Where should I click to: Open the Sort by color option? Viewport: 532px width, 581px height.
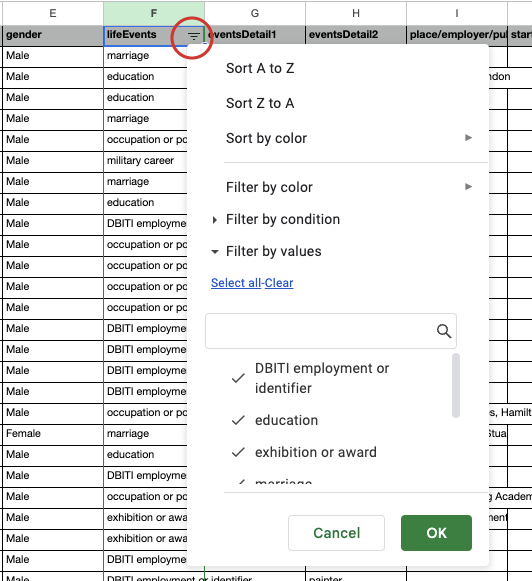click(x=266, y=138)
